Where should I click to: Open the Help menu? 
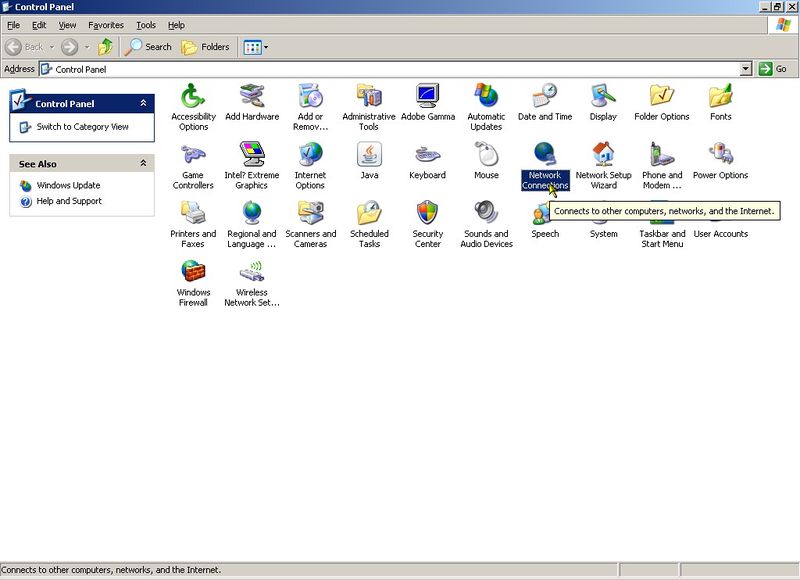coord(176,25)
